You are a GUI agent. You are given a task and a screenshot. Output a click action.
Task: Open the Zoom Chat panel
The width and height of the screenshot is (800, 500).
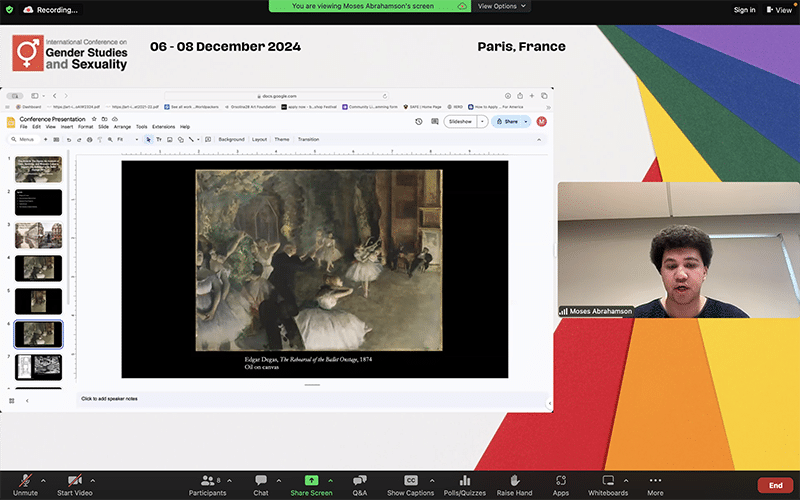(261, 485)
